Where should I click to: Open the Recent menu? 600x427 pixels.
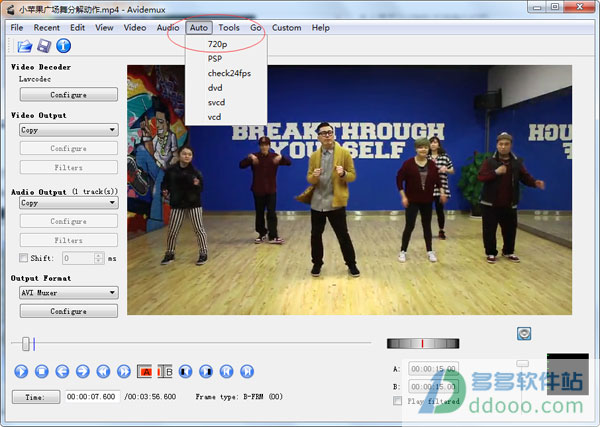tap(47, 28)
